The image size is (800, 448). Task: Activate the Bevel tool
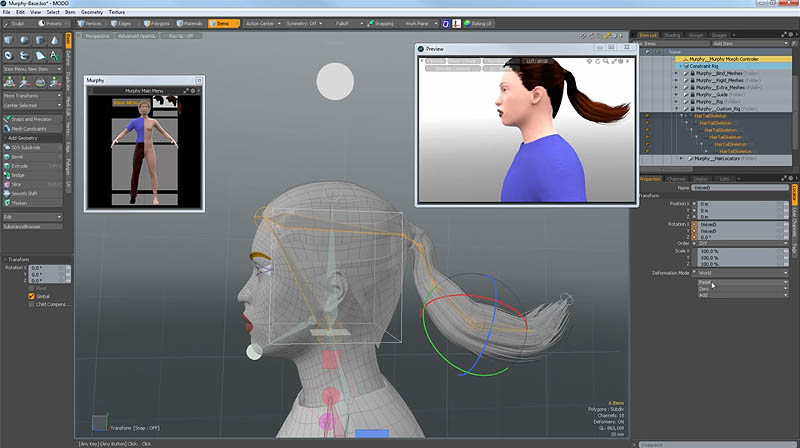[17, 156]
